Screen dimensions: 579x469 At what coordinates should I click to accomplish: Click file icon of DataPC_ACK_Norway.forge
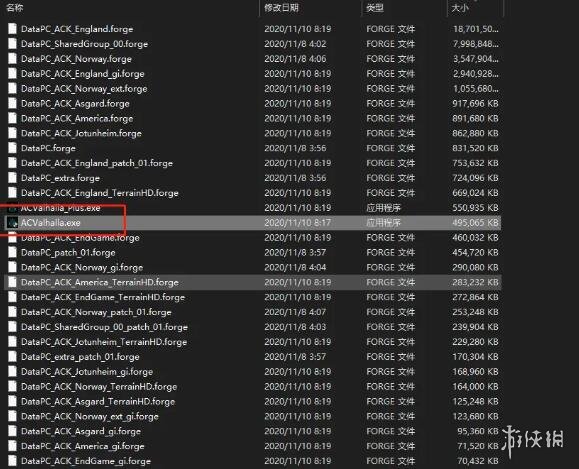click(x=13, y=59)
